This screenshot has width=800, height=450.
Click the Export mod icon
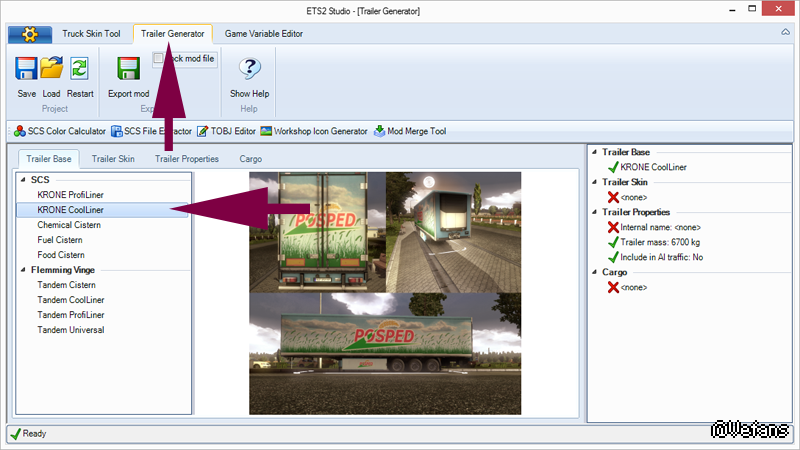(128, 70)
